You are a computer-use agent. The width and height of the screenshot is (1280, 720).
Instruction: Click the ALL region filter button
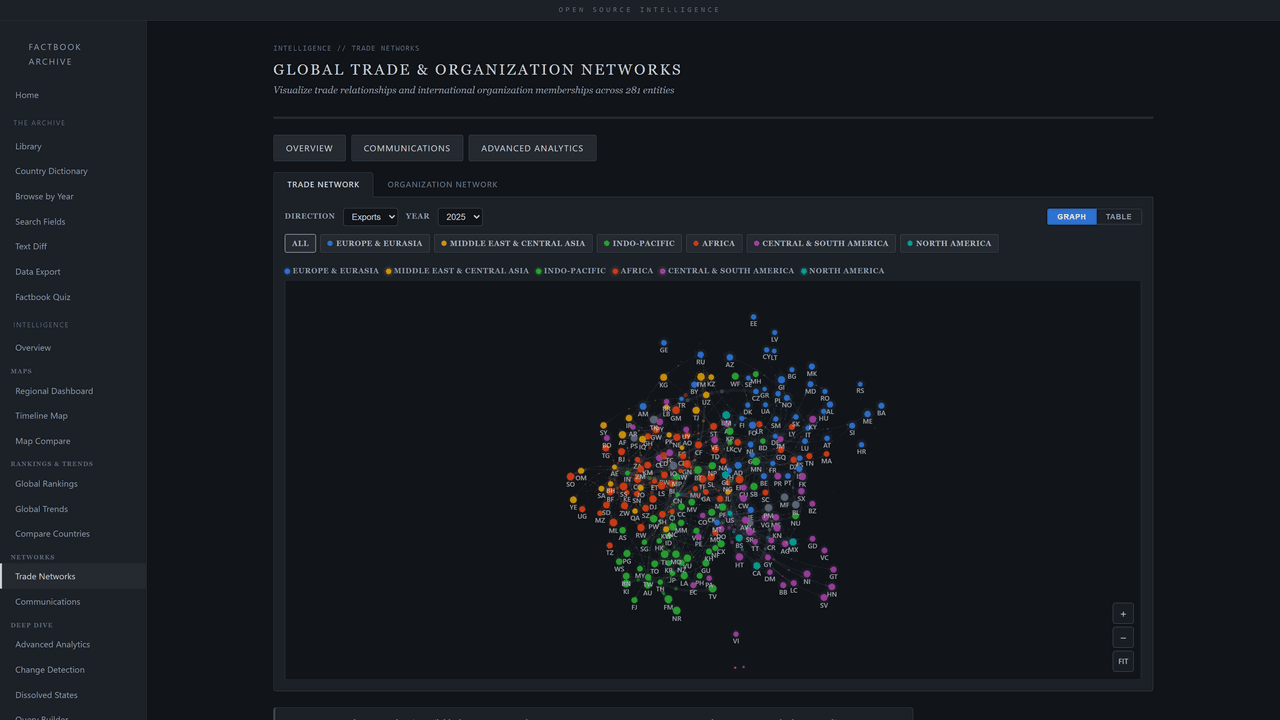[x=299, y=243]
